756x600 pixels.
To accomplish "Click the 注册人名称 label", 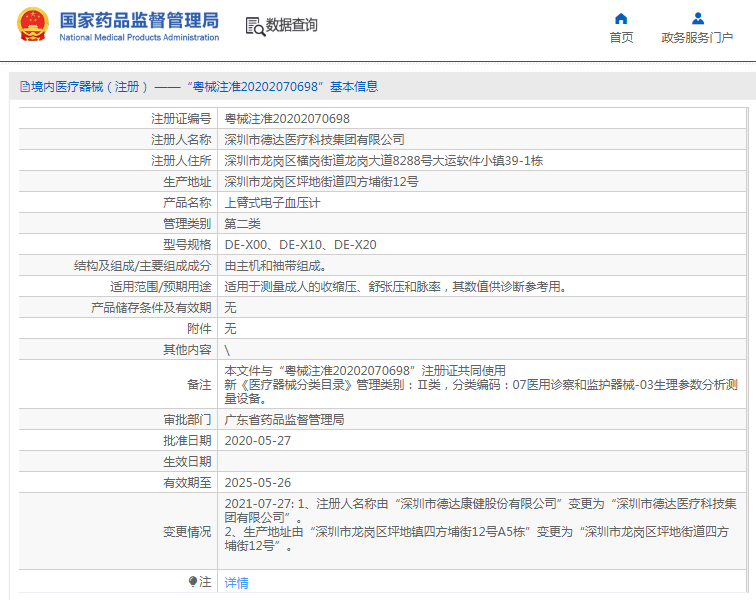I will [x=181, y=140].
